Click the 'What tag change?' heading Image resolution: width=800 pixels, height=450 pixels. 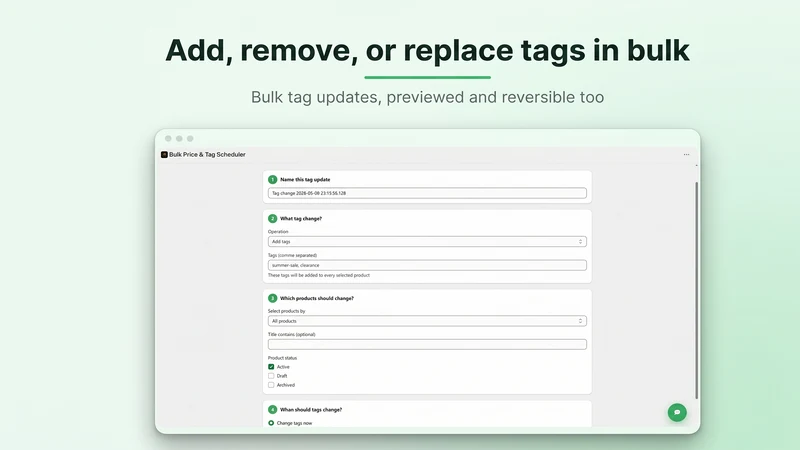click(301, 218)
